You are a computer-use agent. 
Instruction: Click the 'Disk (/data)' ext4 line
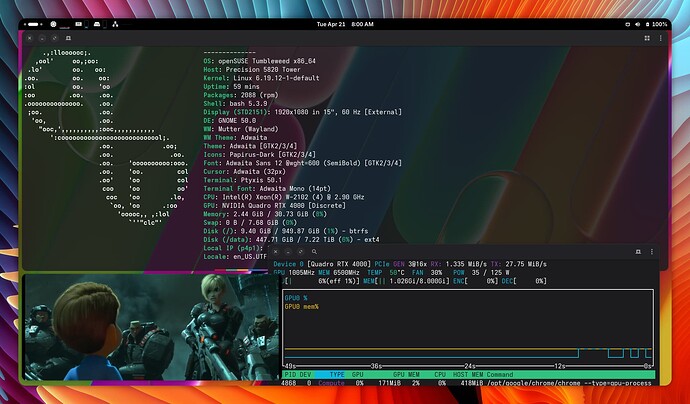pos(291,239)
